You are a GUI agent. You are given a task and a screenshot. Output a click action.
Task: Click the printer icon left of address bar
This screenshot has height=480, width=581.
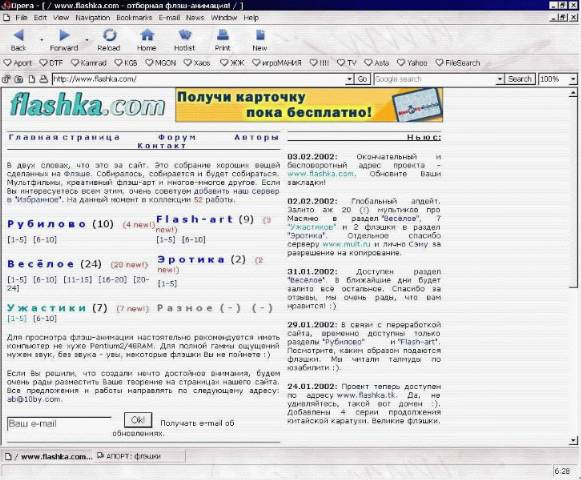44,79
